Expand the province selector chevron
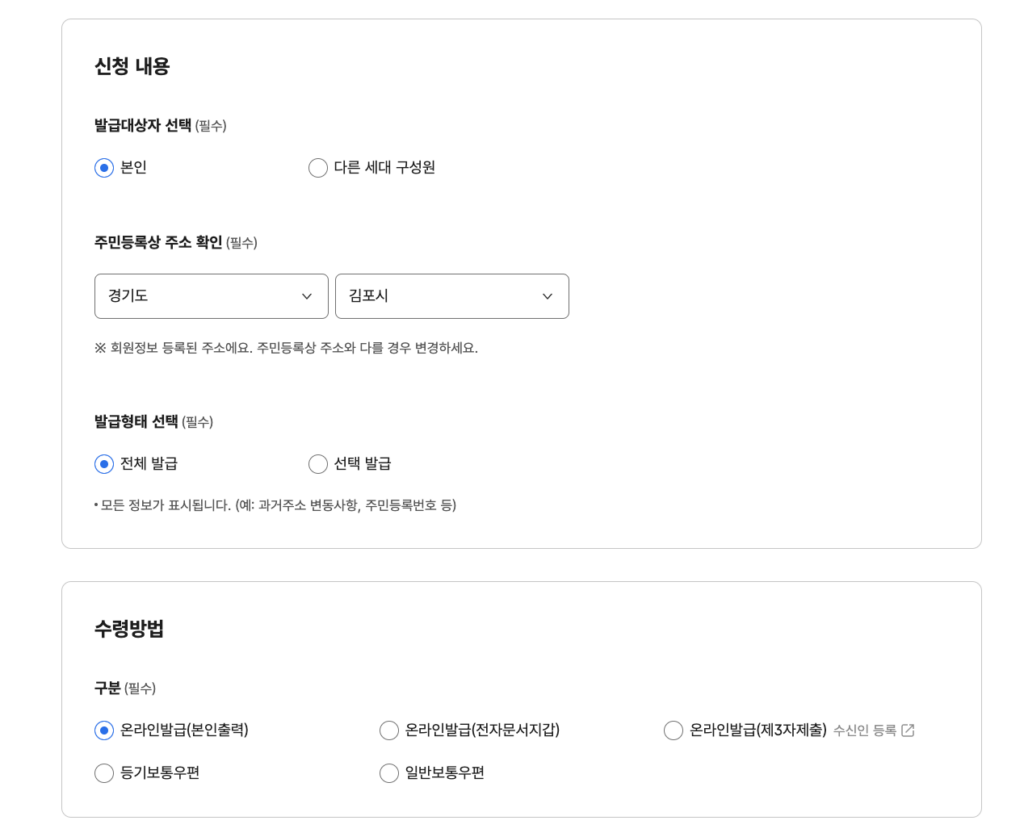This screenshot has height=833, width=1024. point(306,296)
